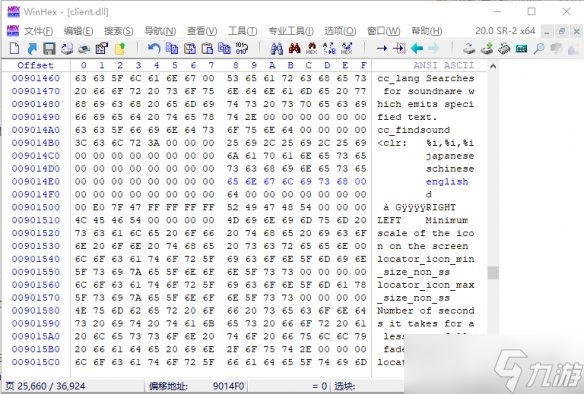Open Find Text with blue binoculars
The height and width of the screenshot is (394, 584).
point(276,48)
